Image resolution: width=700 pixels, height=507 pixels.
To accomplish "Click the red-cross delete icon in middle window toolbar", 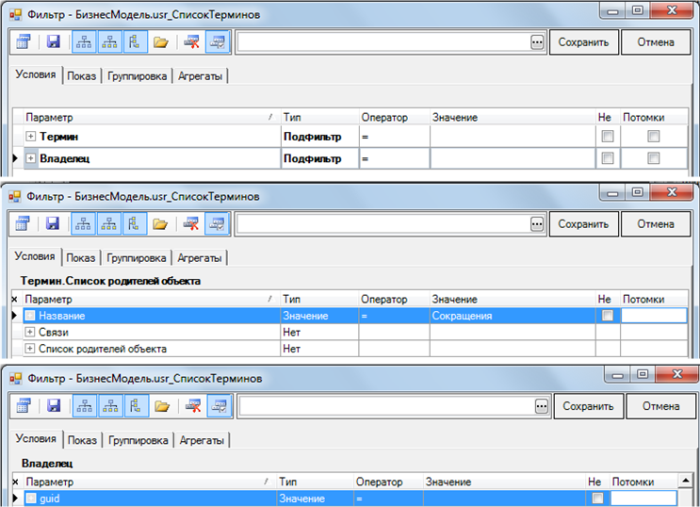I will [x=190, y=224].
